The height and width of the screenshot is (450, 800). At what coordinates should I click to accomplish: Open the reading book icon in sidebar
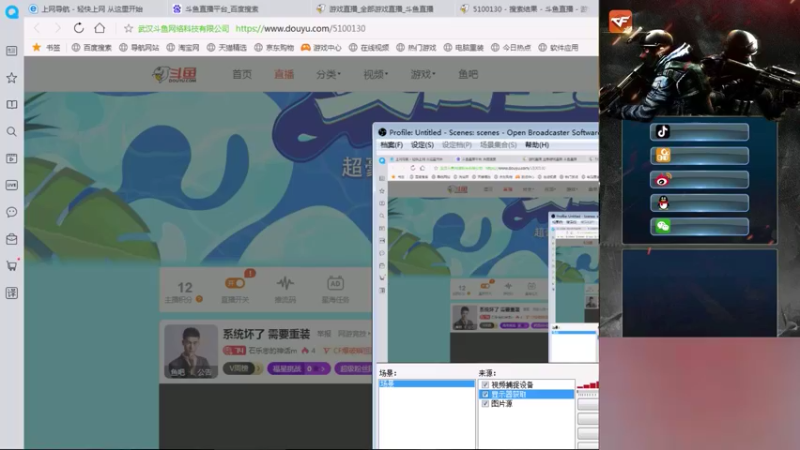coord(11,105)
